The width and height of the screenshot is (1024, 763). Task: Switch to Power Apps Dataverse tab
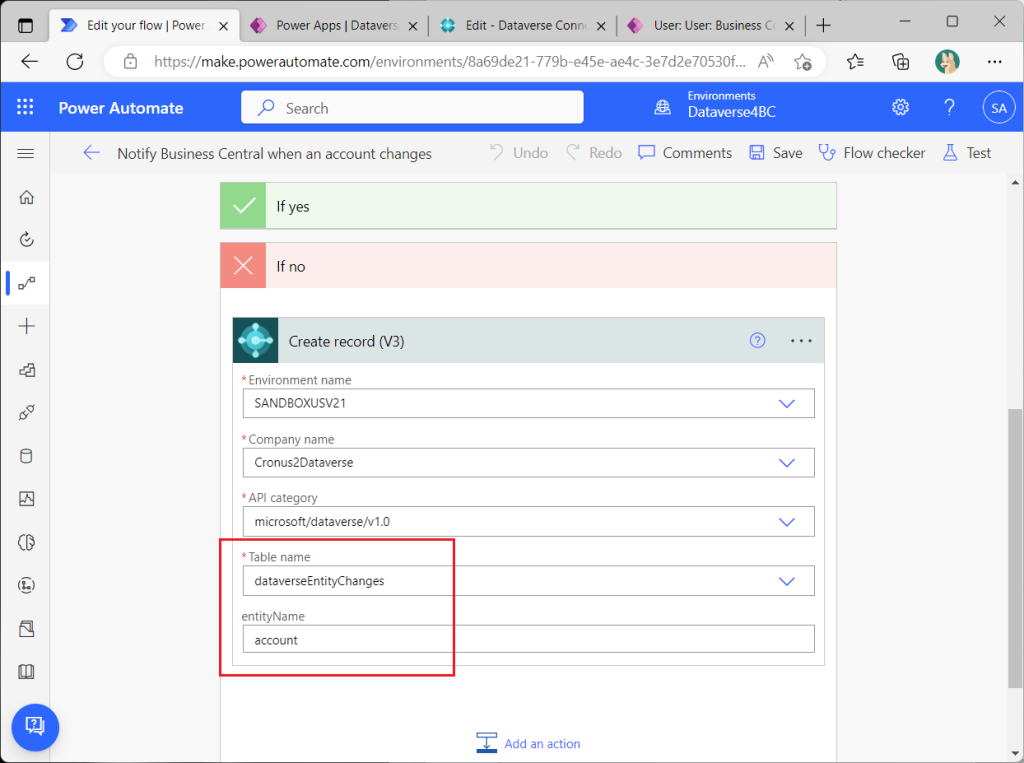[x=335, y=25]
